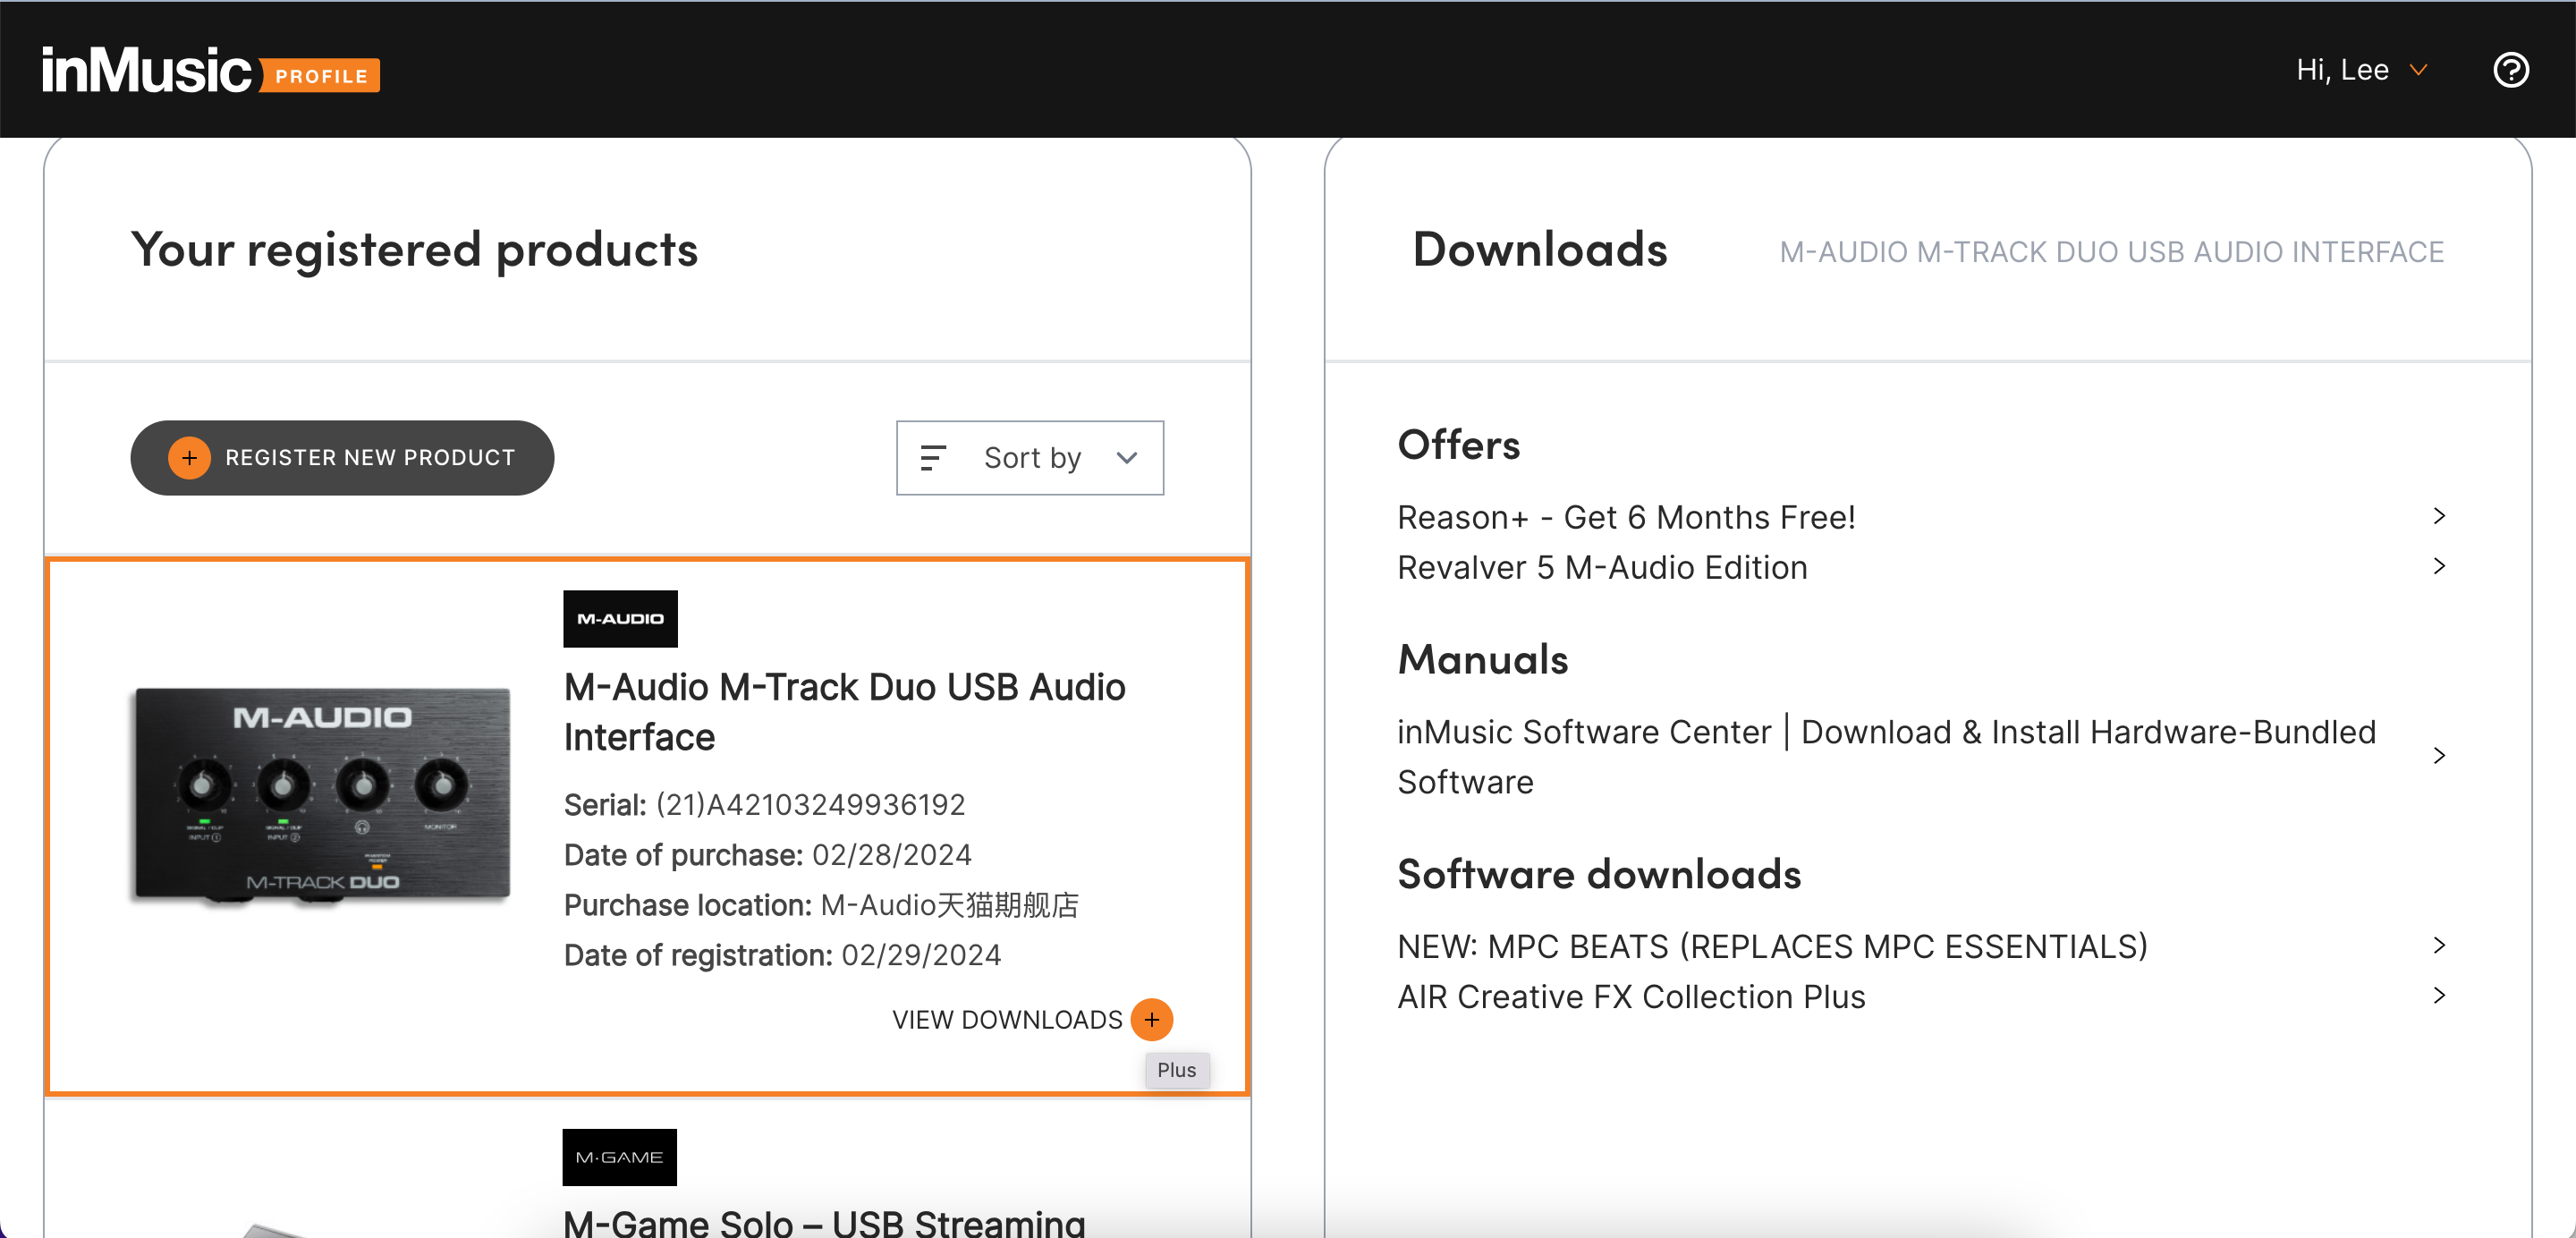Click chevron next to MPC BEATS download
This screenshot has height=1238, width=2576.
[x=2439, y=945]
